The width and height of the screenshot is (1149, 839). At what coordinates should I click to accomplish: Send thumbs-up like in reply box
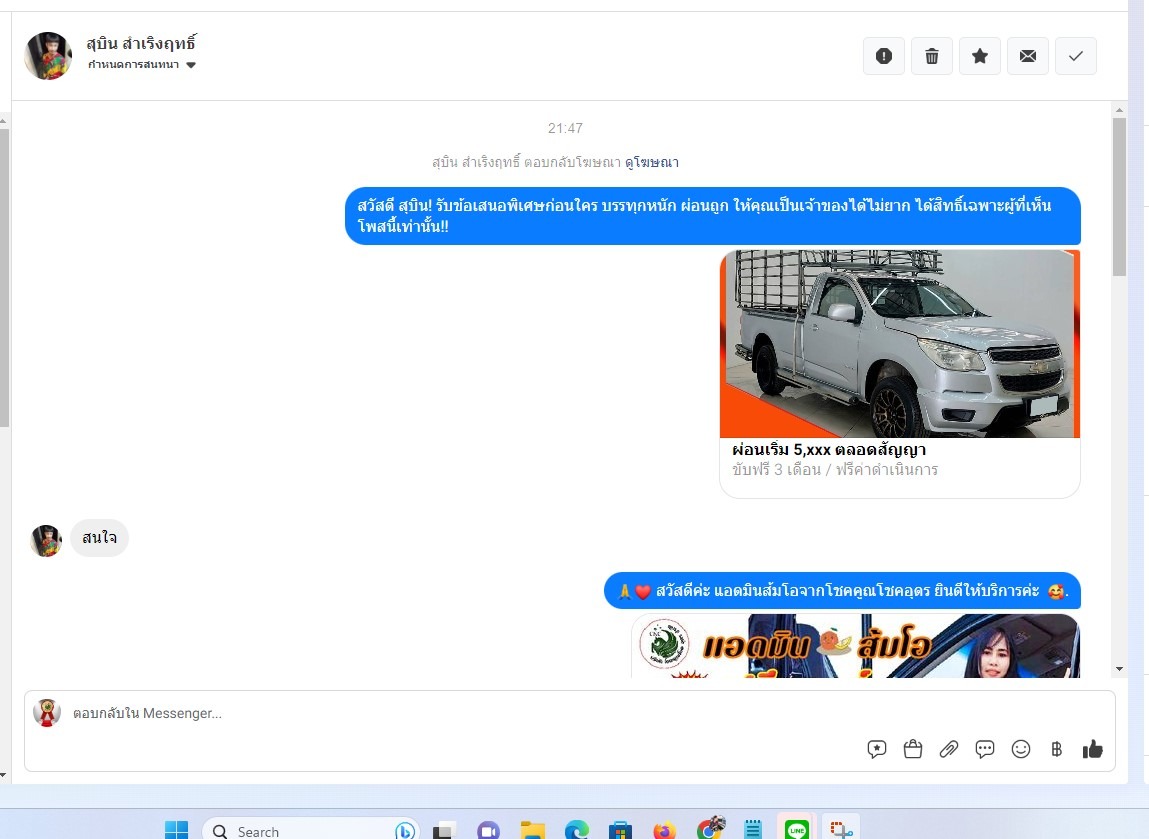1093,749
